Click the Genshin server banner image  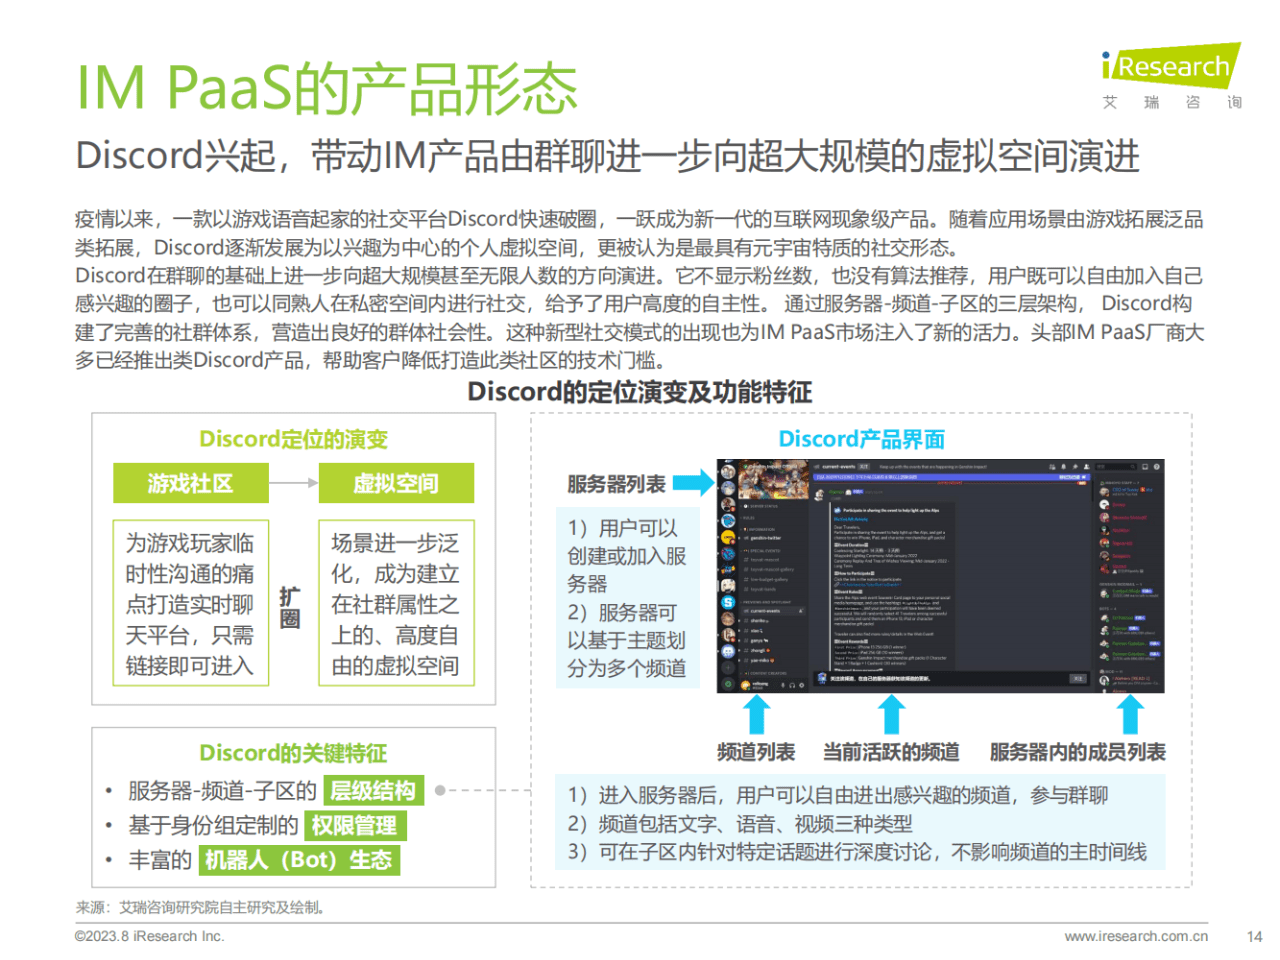(773, 480)
